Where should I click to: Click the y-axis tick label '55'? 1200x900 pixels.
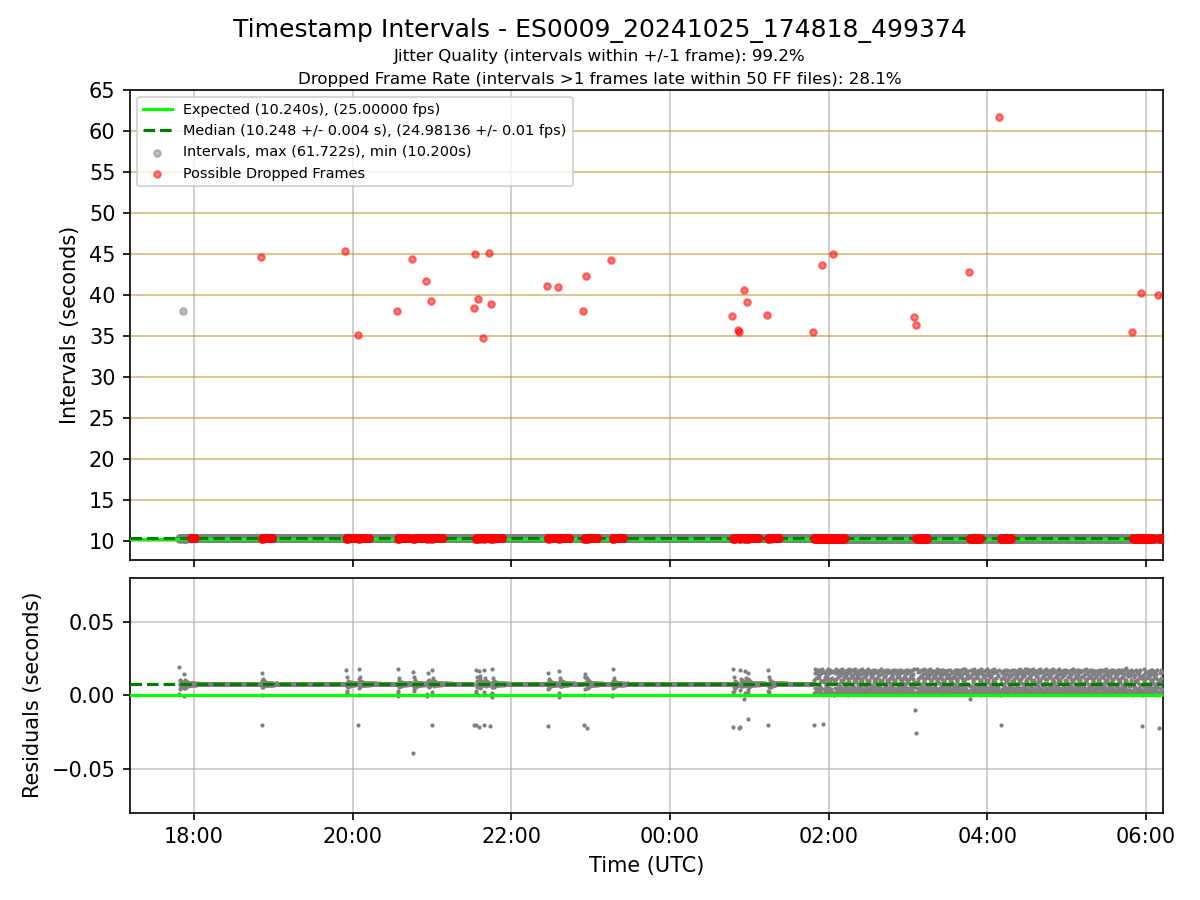coord(103,172)
